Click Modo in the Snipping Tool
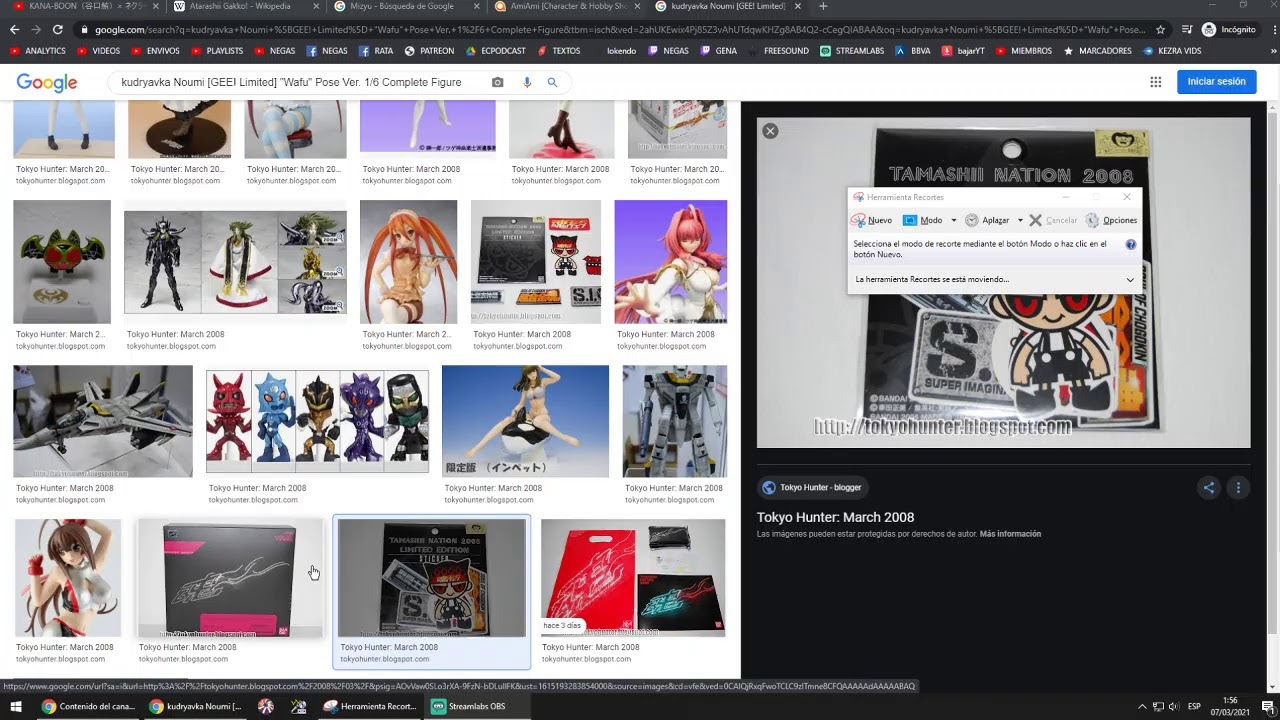This screenshot has height=720, width=1280. (923, 220)
